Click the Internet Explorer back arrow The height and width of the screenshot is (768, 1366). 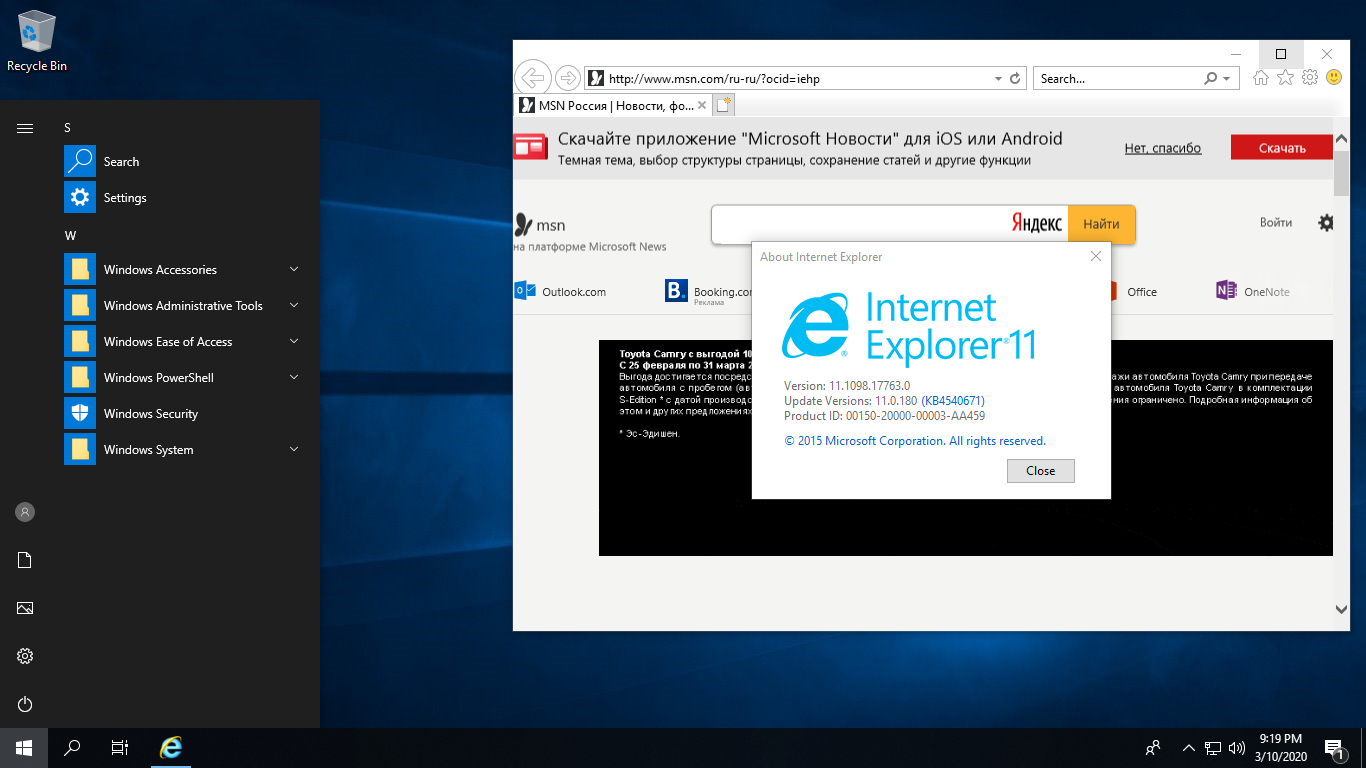pos(534,78)
